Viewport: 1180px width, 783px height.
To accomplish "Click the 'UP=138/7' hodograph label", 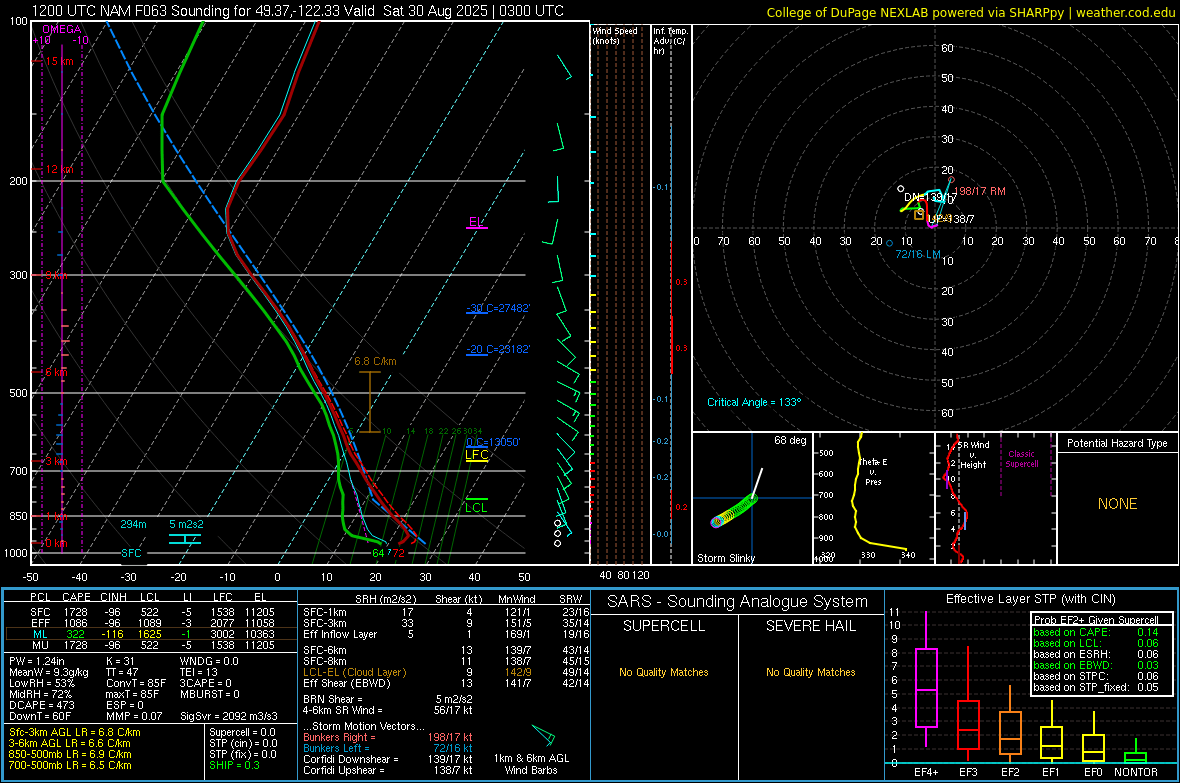I will [x=951, y=219].
